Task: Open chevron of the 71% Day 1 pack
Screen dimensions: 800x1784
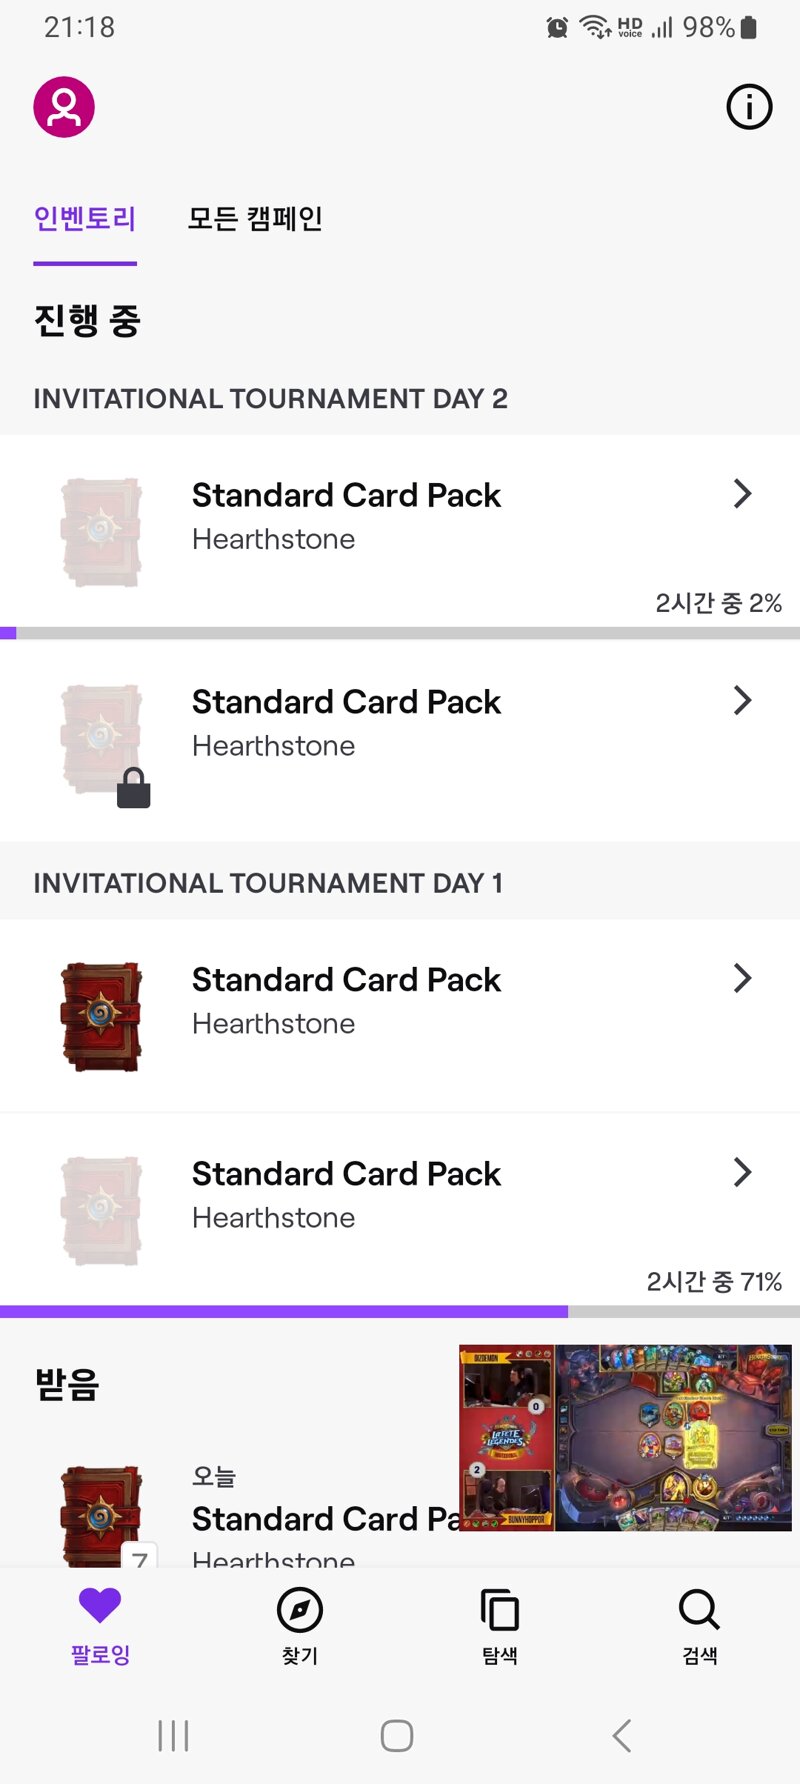Action: (x=742, y=1173)
